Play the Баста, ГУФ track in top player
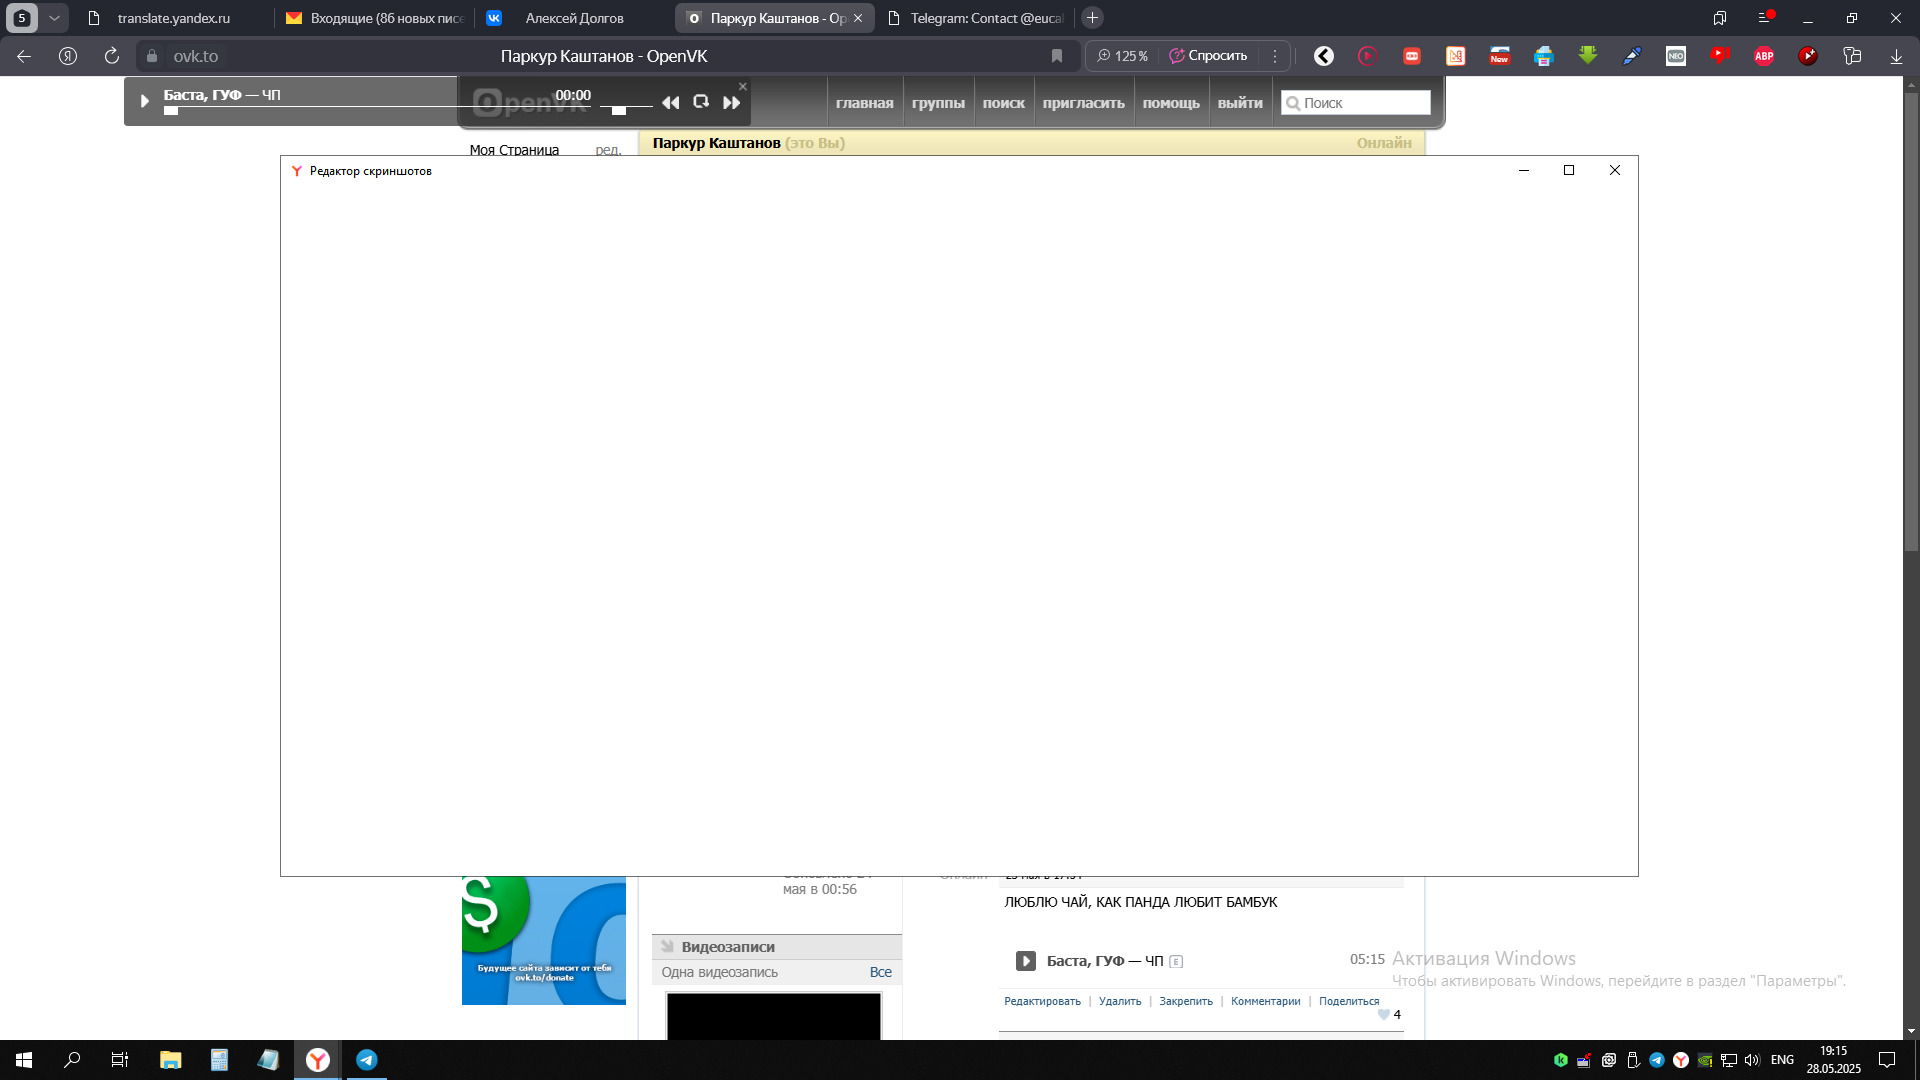 [144, 101]
